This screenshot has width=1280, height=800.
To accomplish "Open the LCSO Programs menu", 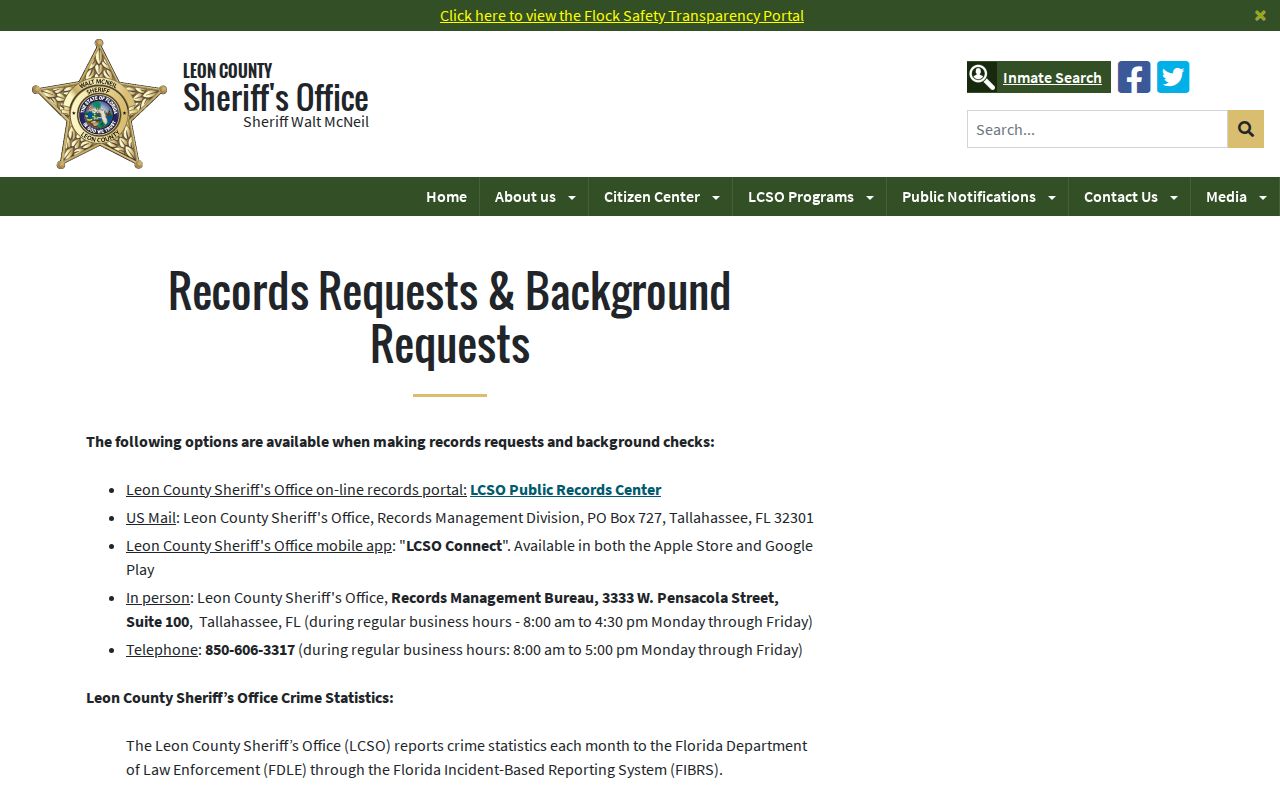I will pos(801,197).
